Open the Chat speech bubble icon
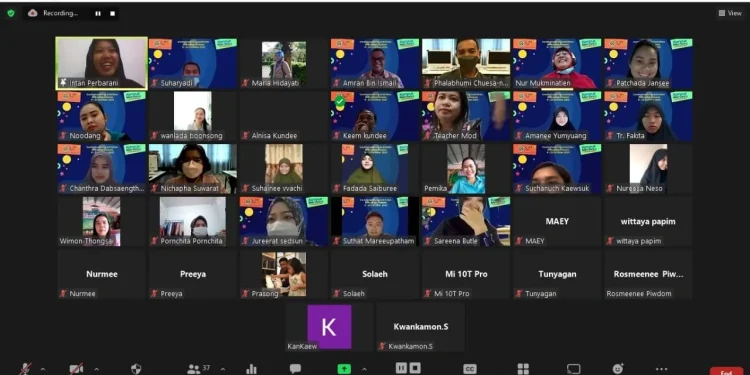The height and width of the screenshot is (375, 750). (x=295, y=368)
